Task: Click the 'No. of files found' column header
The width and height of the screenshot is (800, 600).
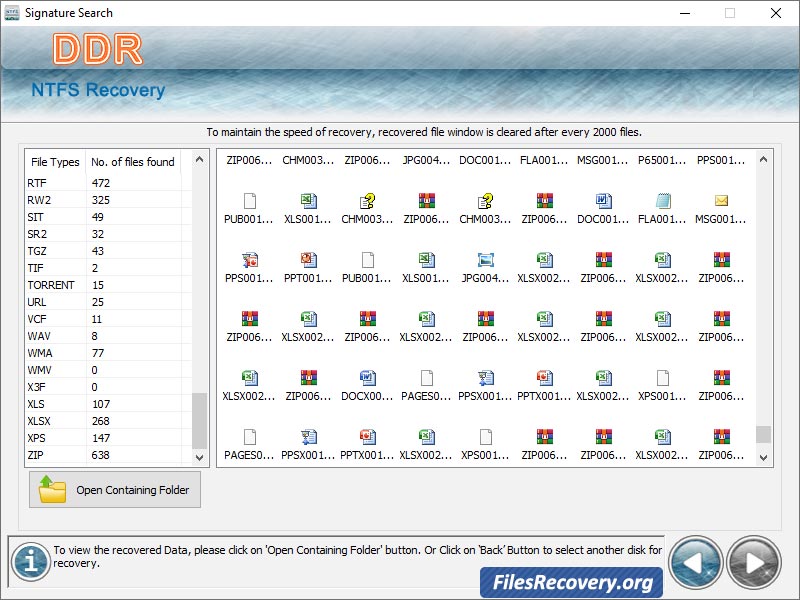Action: coord(135,161)
